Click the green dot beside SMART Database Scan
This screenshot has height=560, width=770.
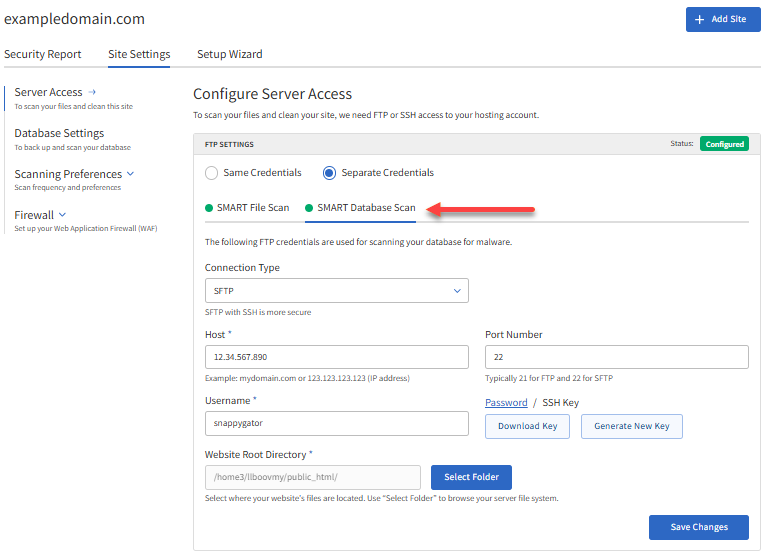point(309,208)
